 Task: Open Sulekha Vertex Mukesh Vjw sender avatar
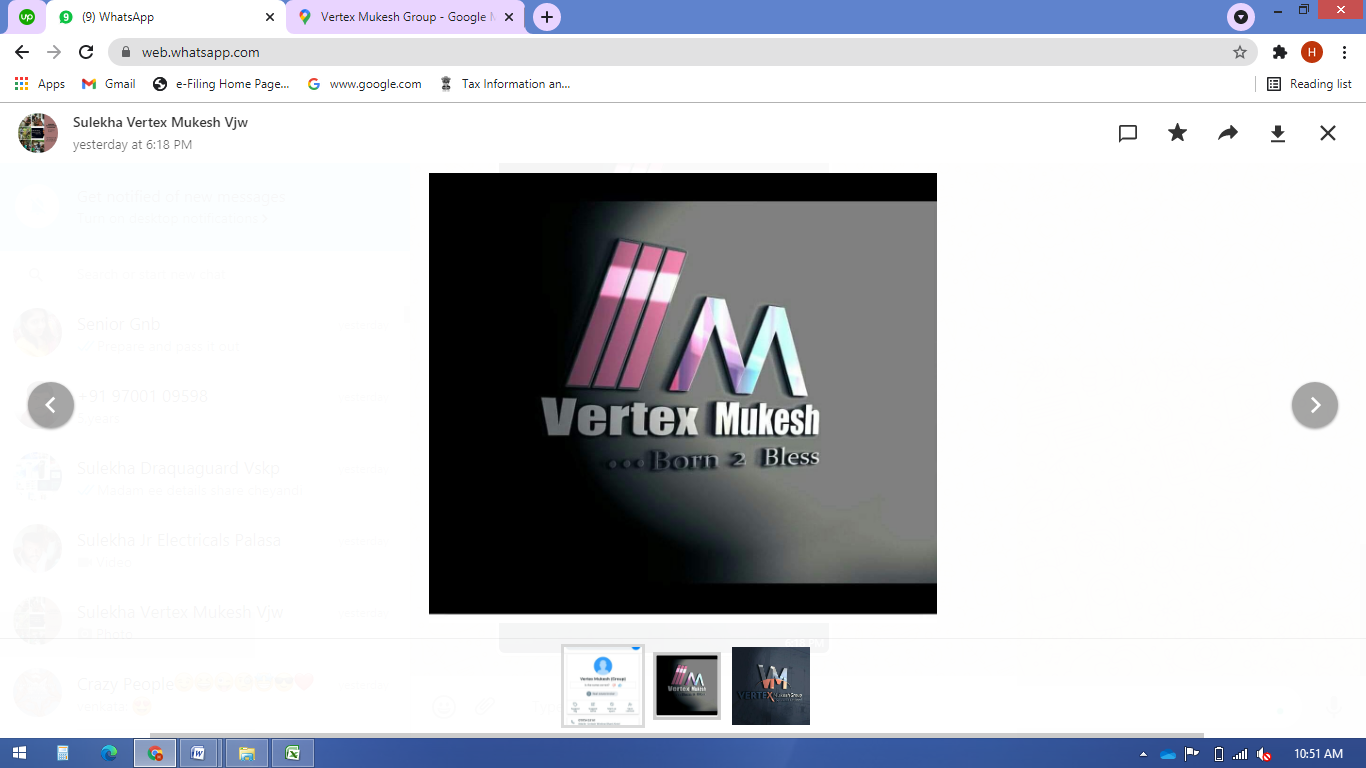coord(38,133)
